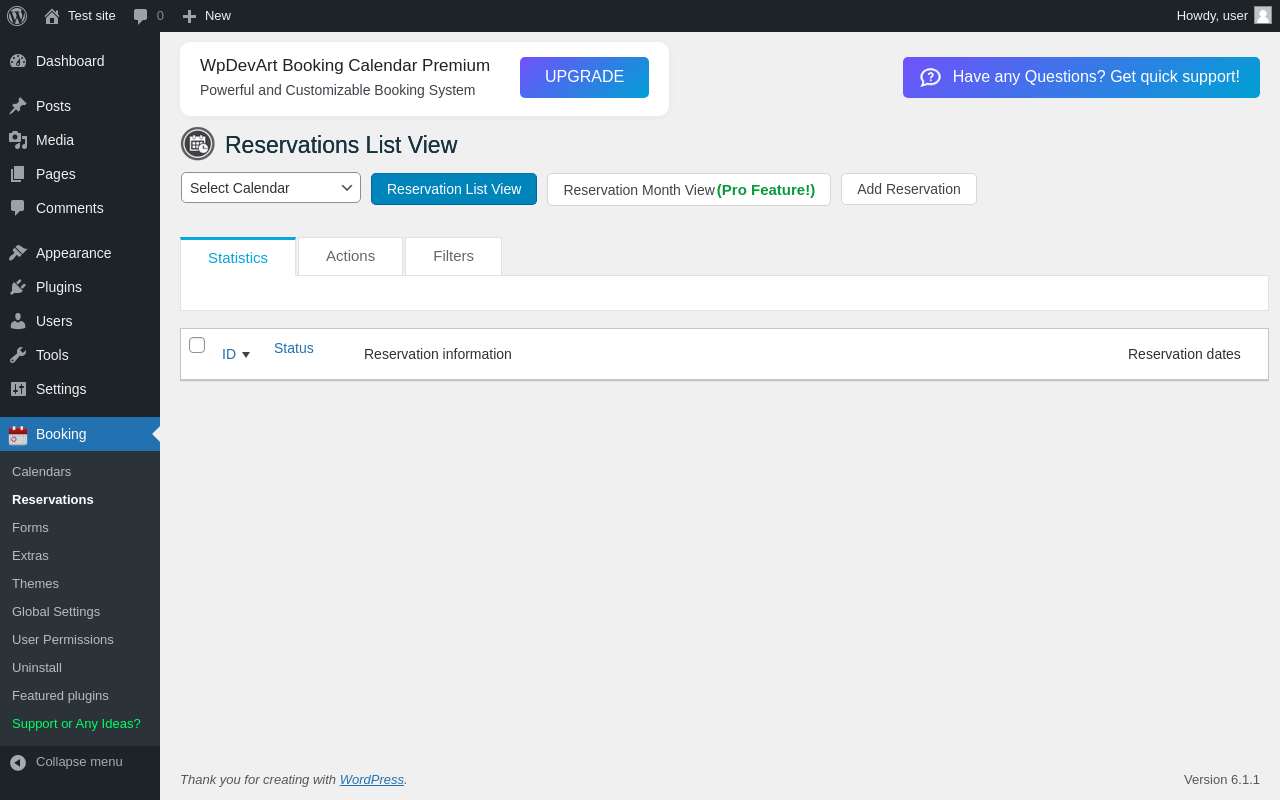Open Themes submenu item
Image resolution: width=1280 pixels, height=800 pixels.
click(36, 583)
